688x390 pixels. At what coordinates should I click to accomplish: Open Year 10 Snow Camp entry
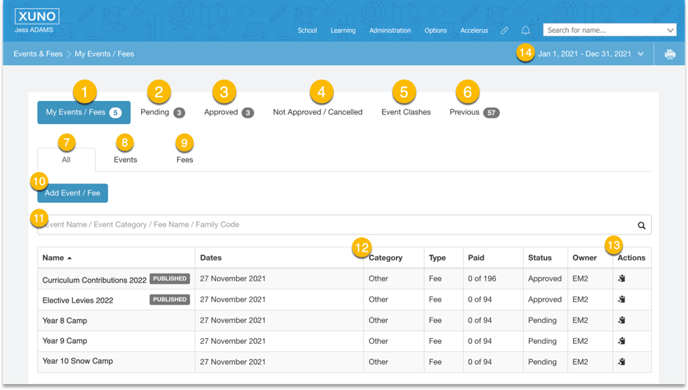pos(78,361)
